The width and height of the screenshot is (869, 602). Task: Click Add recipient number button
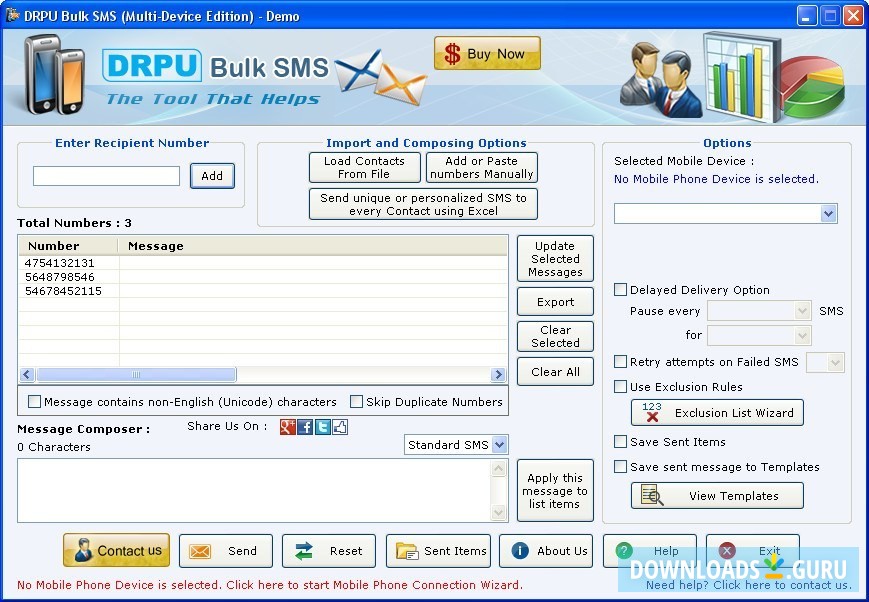click(212, 176)
